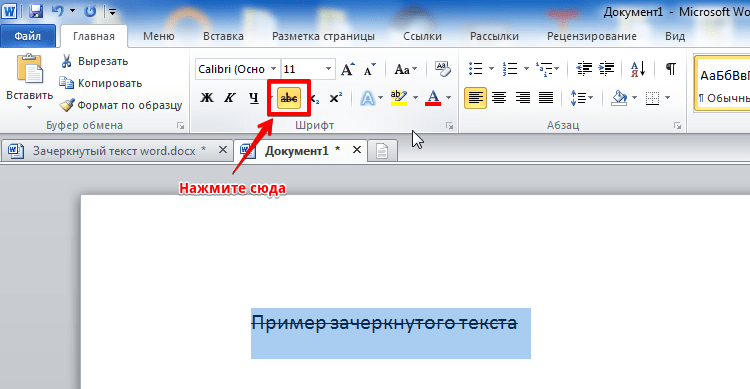The height and width of the screenshot is (389, 750).
Task: Toggle strikethrough abc button
Action: click(x=289, y=98)
